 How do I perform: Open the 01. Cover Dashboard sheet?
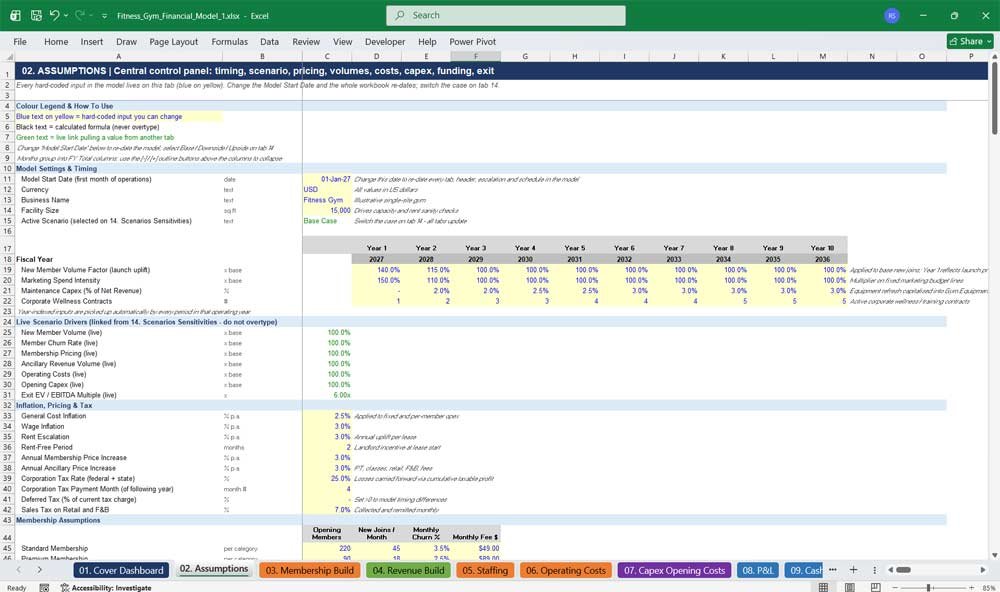121,570
